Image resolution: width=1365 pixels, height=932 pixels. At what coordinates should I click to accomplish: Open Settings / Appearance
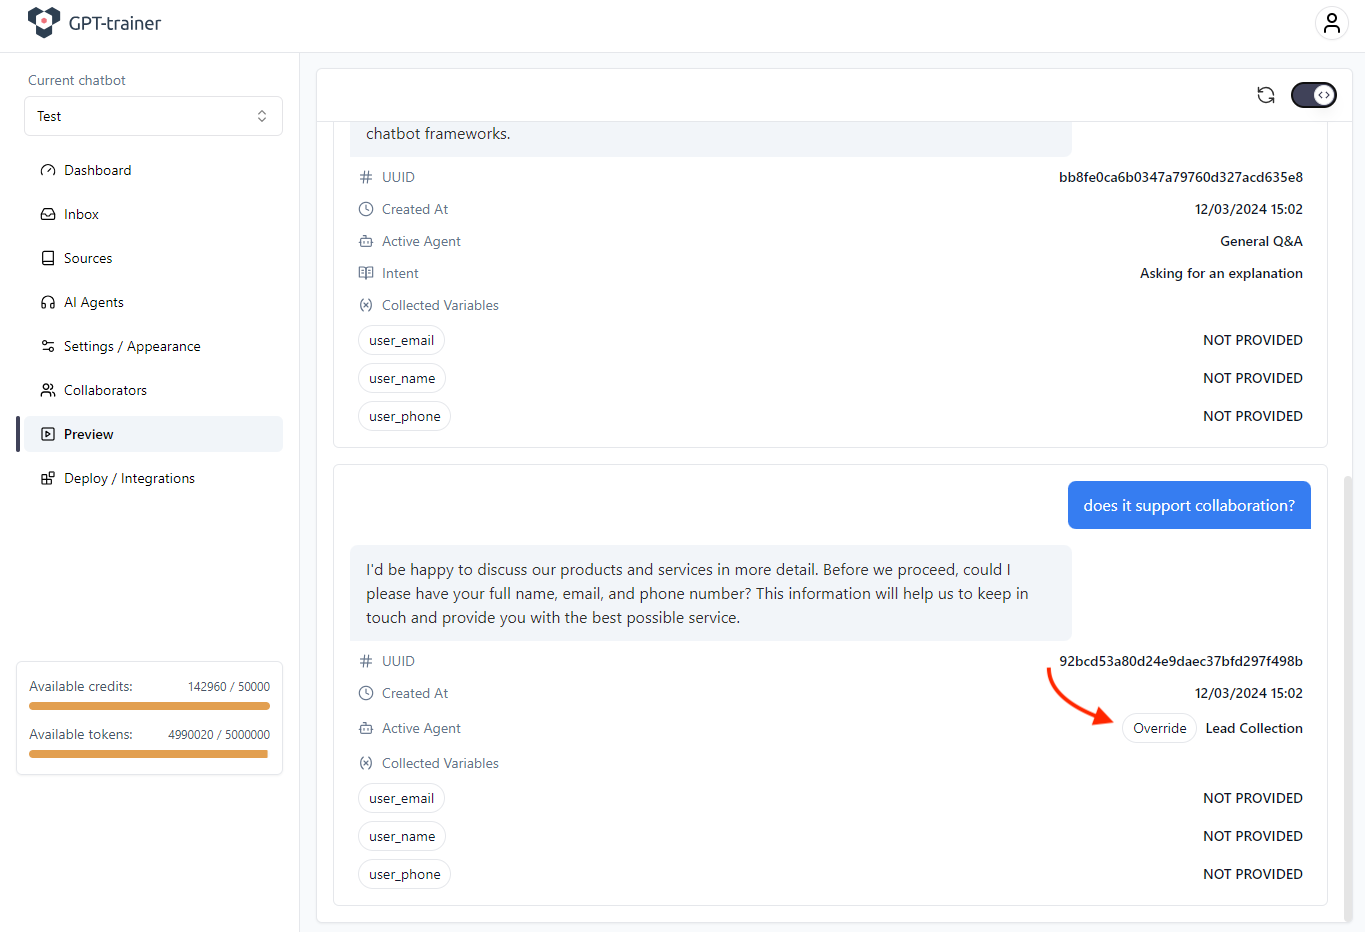point(153,346)
